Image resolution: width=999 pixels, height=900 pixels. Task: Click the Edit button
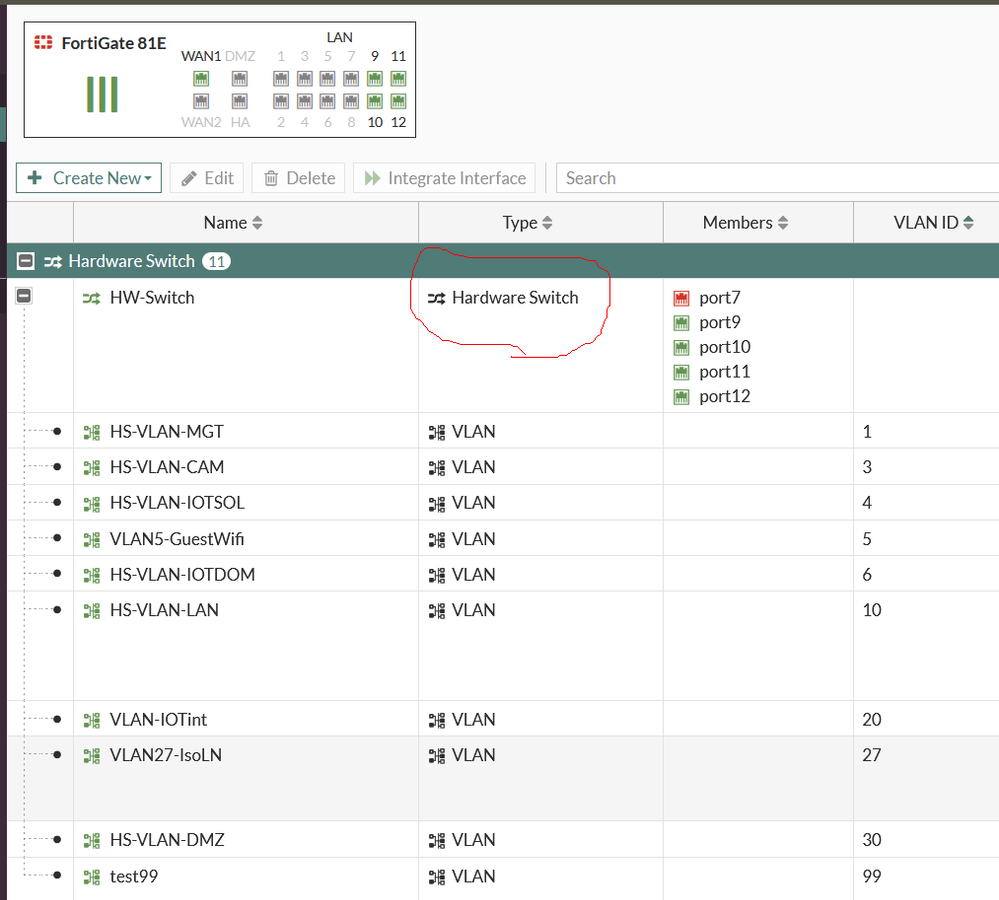click(x=207, y=178)
